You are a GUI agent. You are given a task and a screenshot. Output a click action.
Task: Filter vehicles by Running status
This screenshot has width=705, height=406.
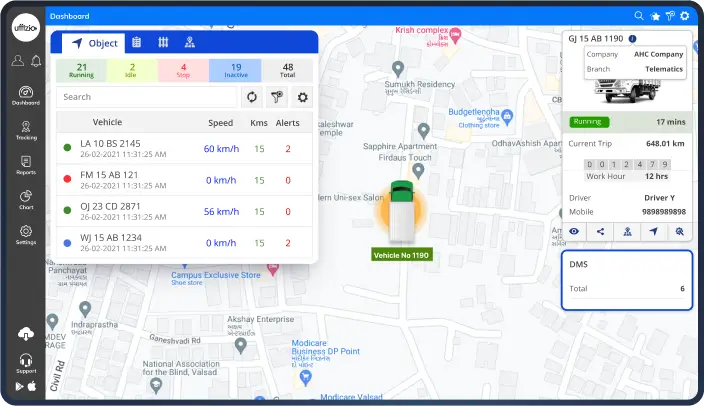pos(81,70)
